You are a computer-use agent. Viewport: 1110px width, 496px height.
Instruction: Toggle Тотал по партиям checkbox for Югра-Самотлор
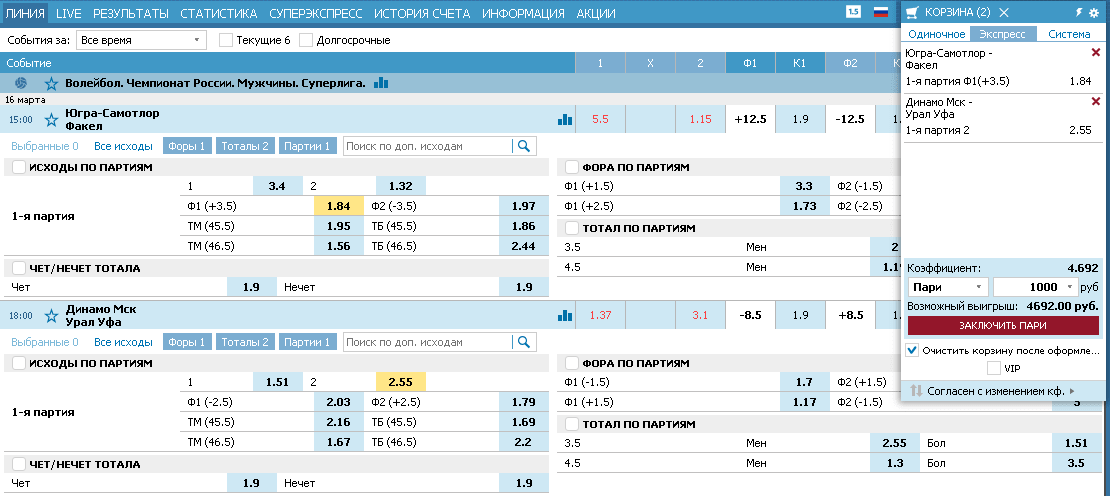click(x=572, y=228)
